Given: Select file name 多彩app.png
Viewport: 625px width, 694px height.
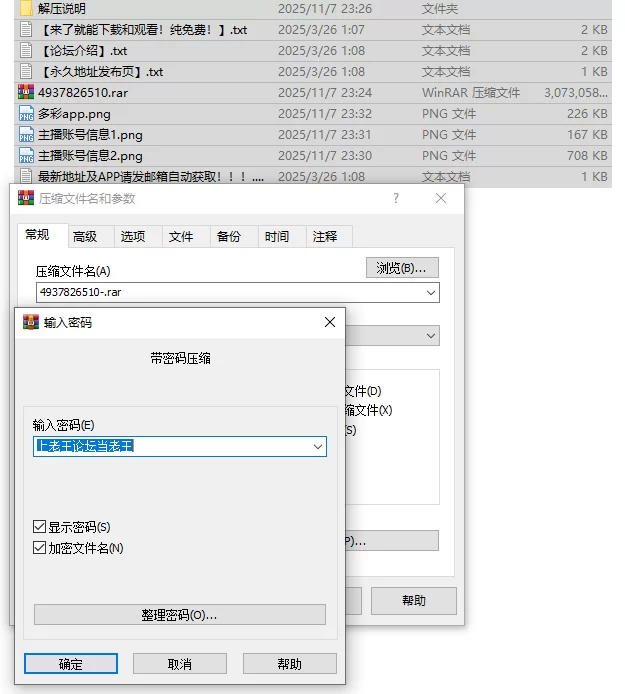Looking at the screenshot, I should [x=74, y=114].
